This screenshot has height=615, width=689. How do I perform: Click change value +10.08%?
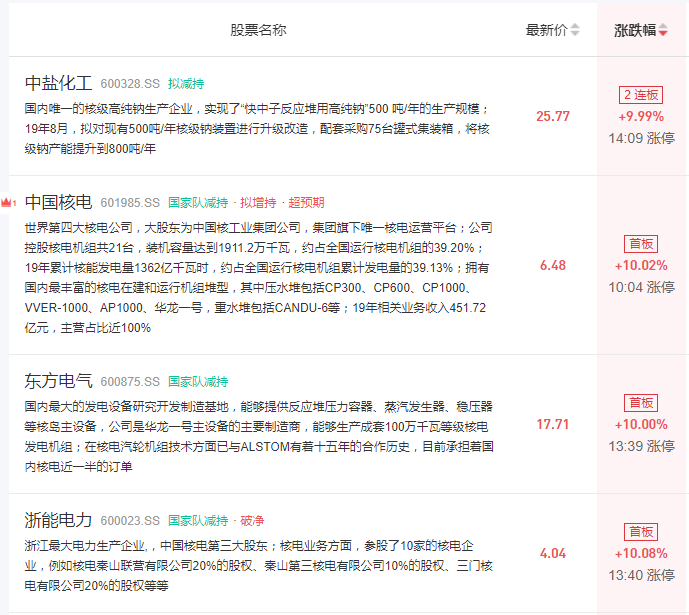coord(641,554)
